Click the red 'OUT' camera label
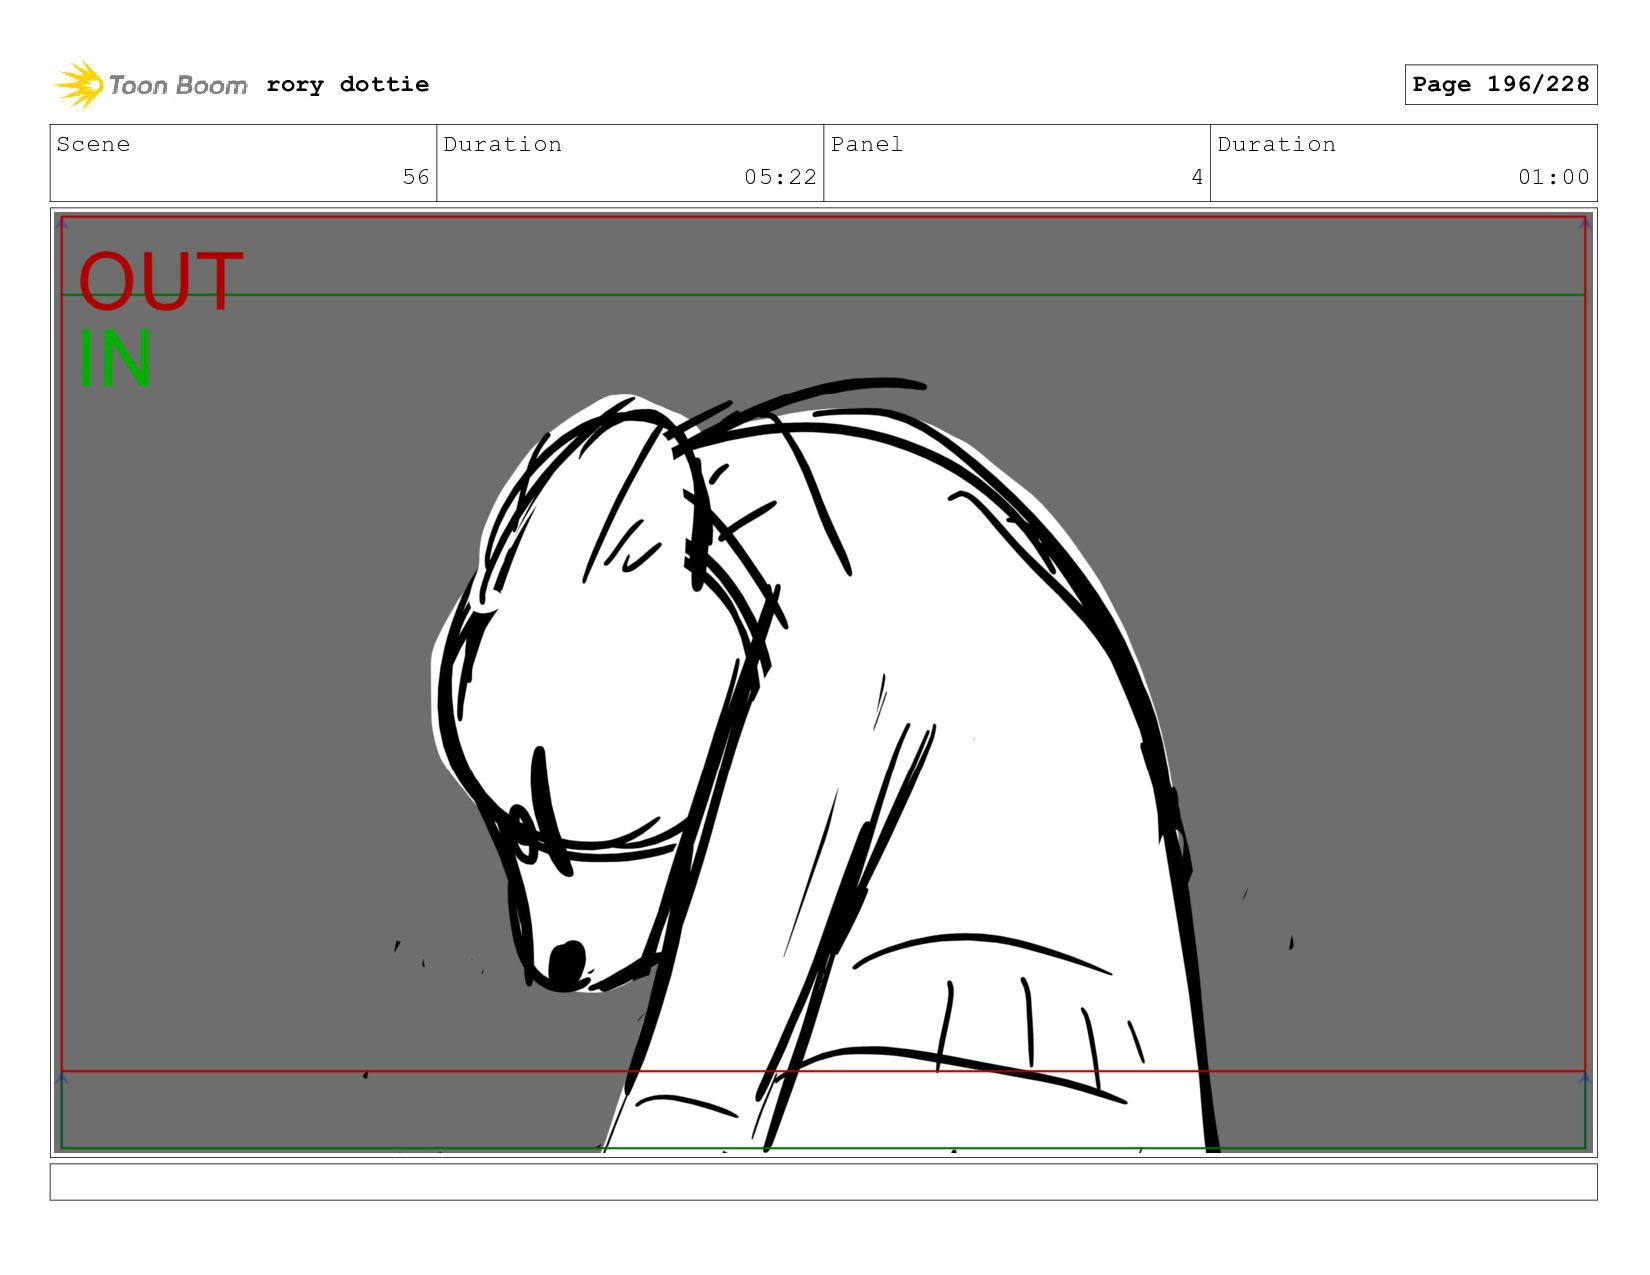This screenshot has height=1275, width=1650. tap(161, 282)
